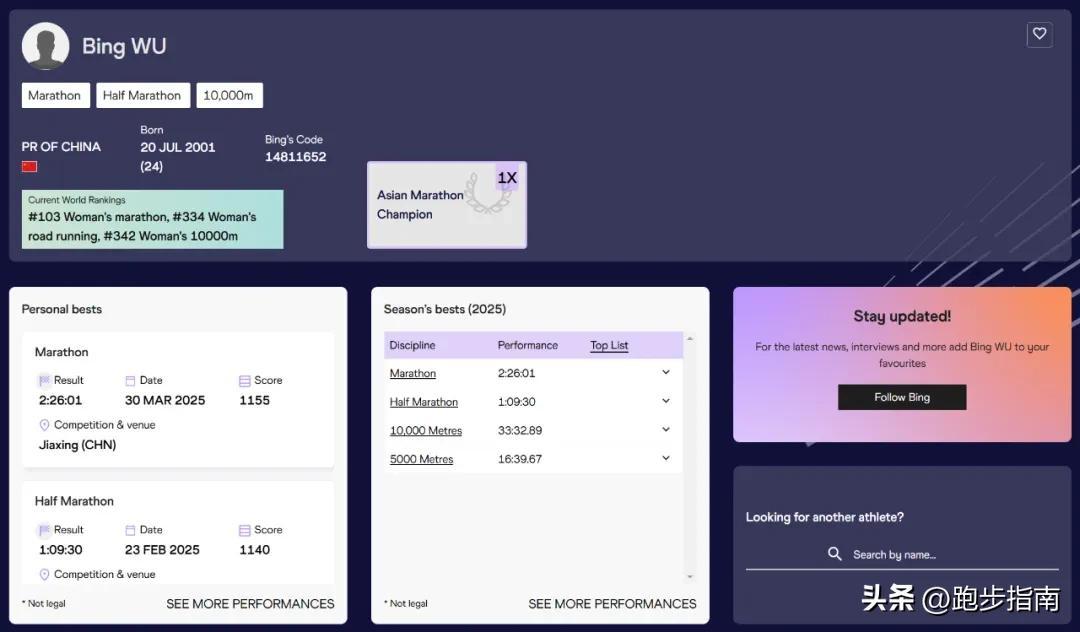Expand the Half Marathon season's best row

tap(666, 402)
